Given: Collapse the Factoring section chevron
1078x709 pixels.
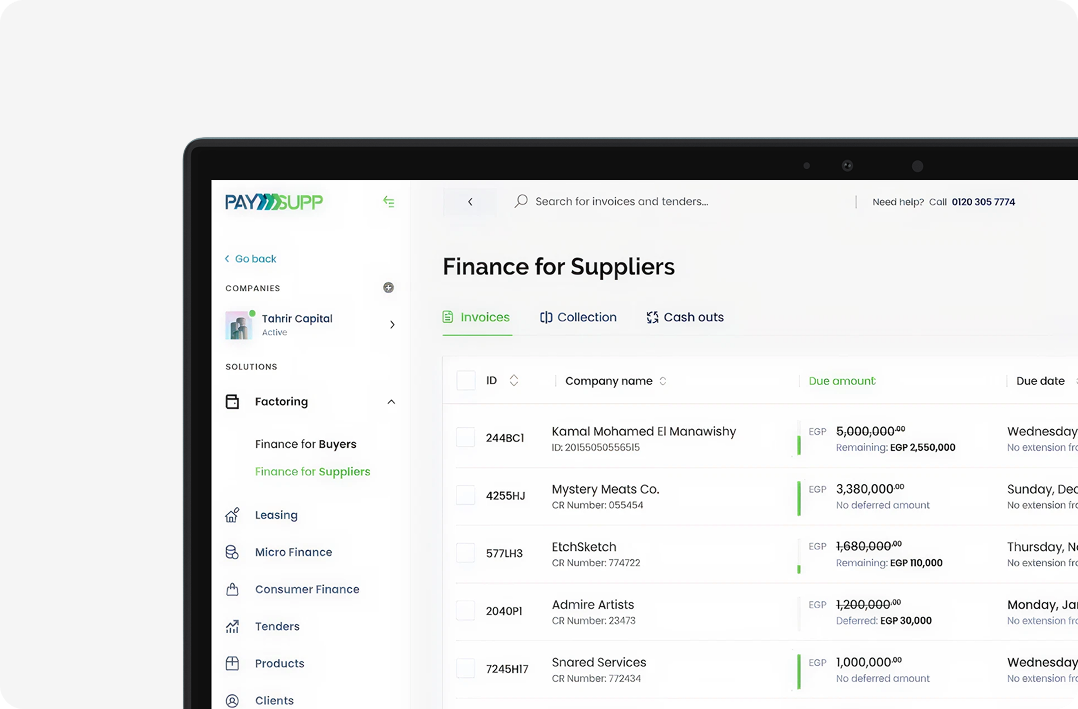Looking at the screenshot, I should point(391,402).
